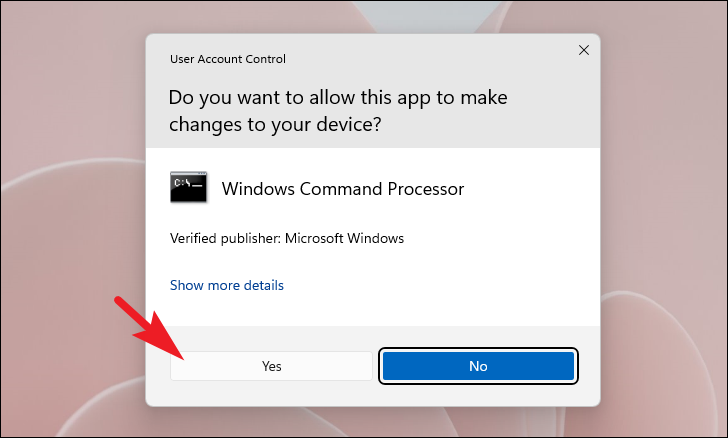Click the Windows Command Processor icon
This screenshot has height=438, width=728.
click(189, 188)
